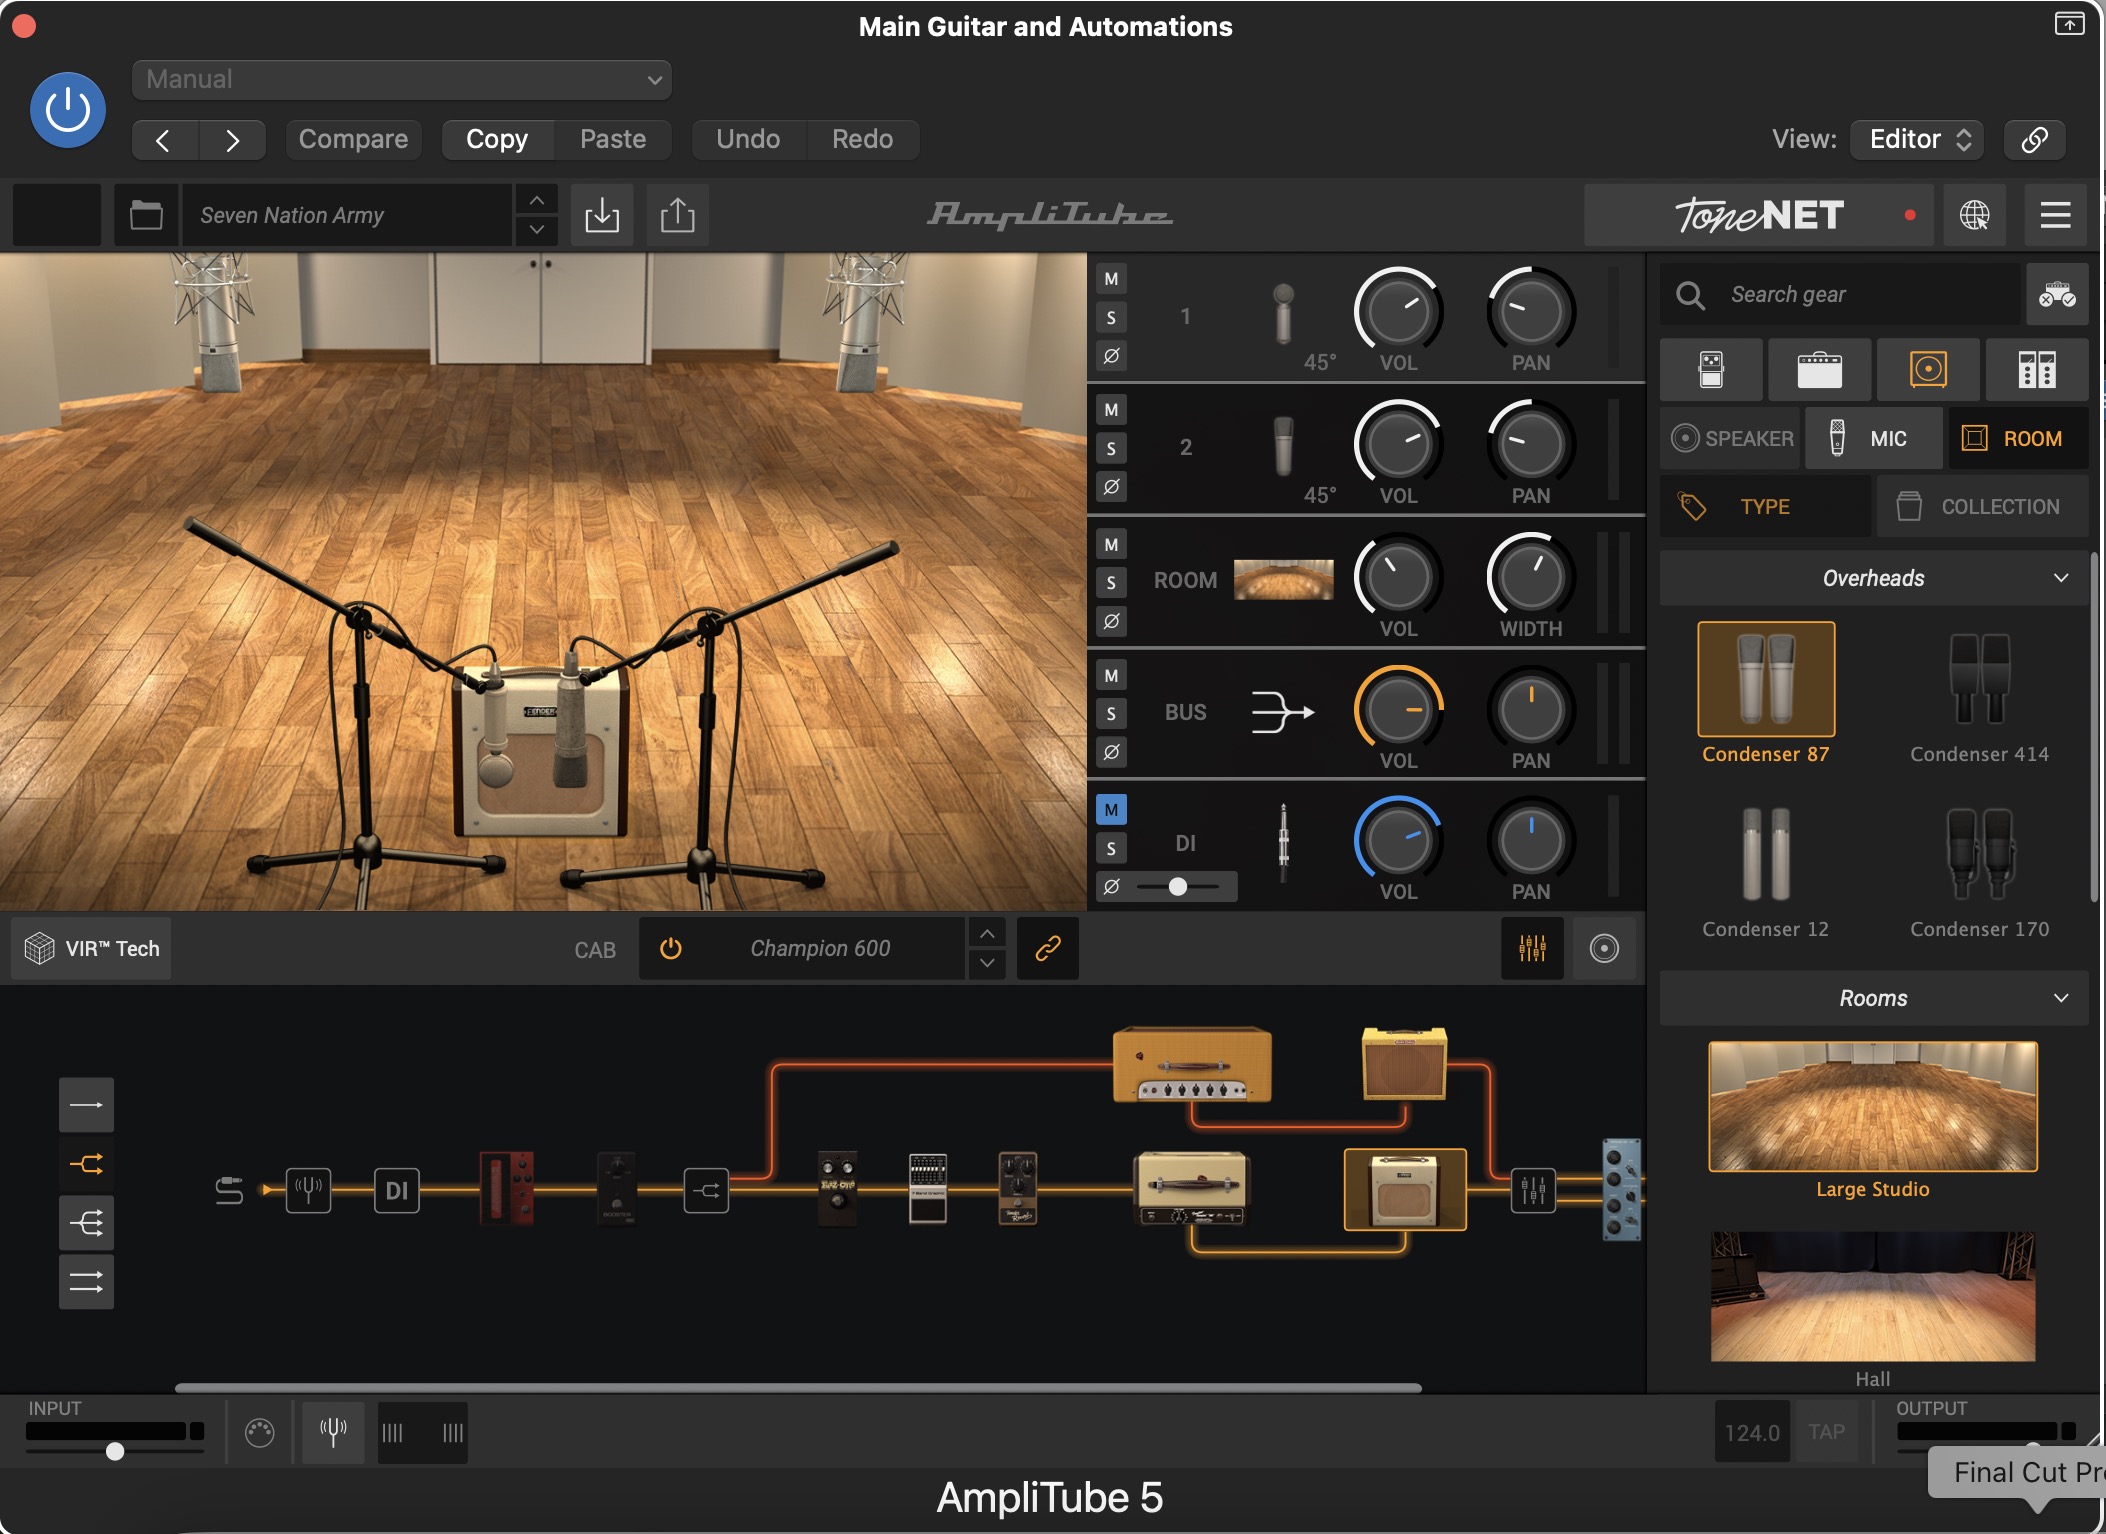Click the ROOM WIDTH knob

click(x=1530, y=577)
